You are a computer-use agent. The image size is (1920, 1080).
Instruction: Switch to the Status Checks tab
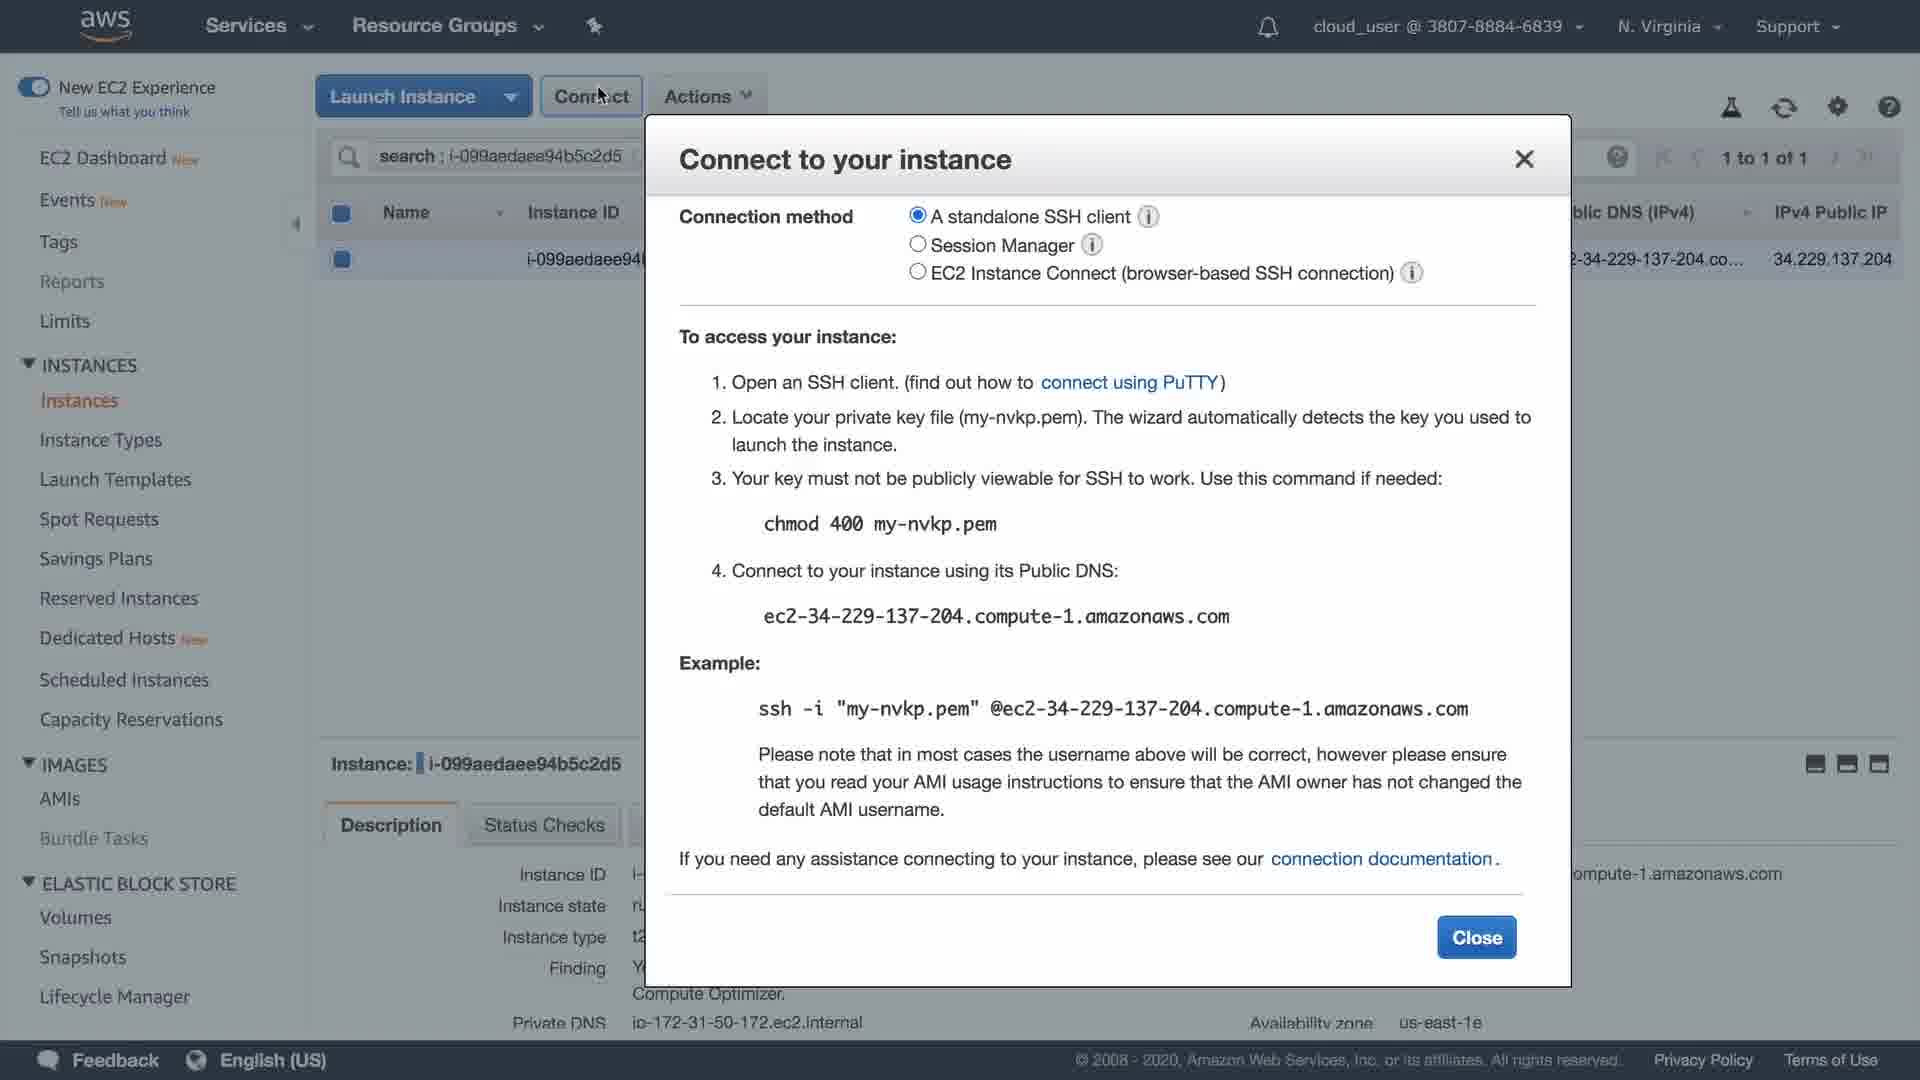point(544,825)
